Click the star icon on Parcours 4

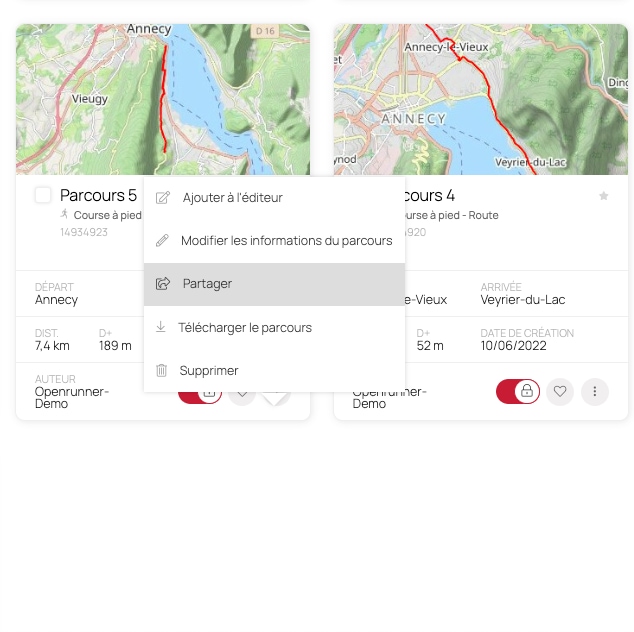[x=603, y=196]
